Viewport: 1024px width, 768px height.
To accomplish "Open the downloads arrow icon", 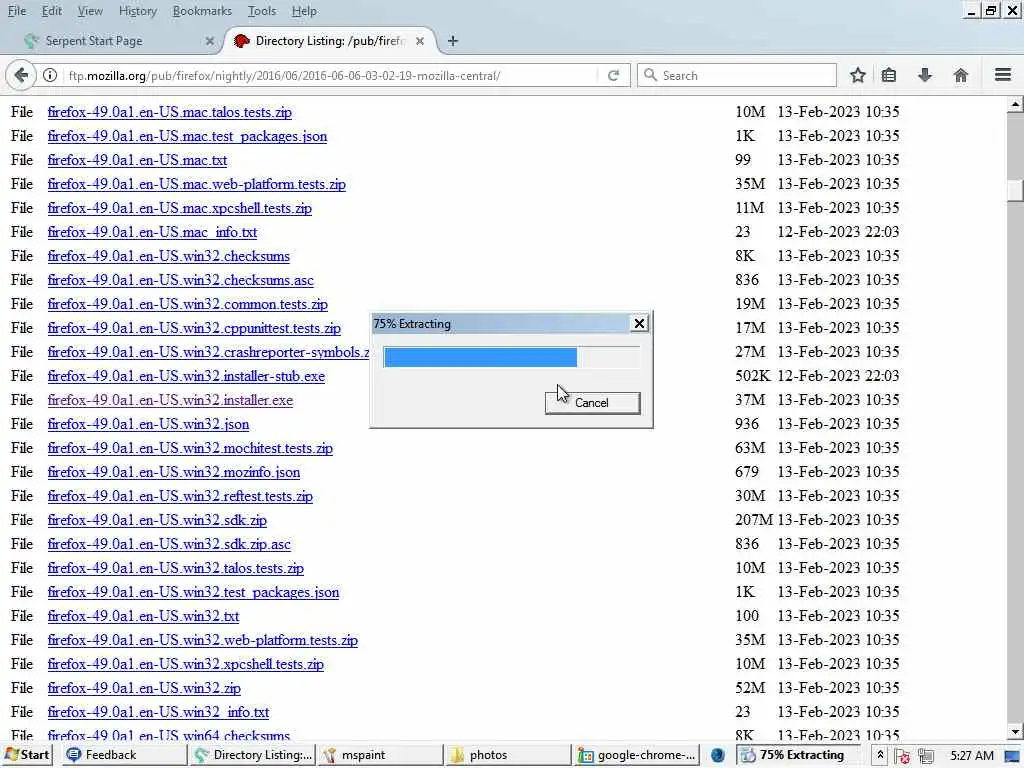I will (x=925, y=76).
